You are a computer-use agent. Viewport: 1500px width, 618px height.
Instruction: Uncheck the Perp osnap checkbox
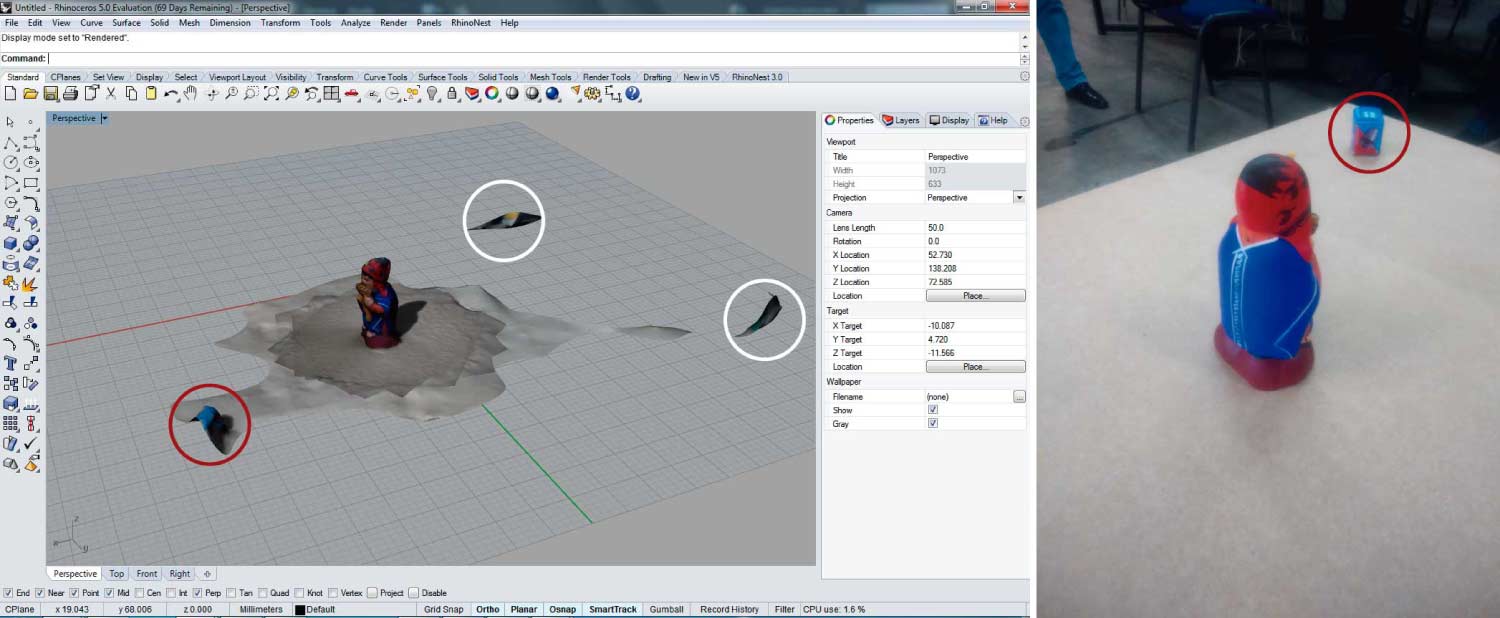pos(198,593)
